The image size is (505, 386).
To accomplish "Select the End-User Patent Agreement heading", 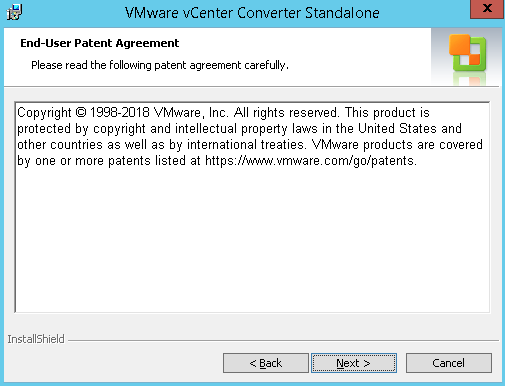I will tap(100, 43).
